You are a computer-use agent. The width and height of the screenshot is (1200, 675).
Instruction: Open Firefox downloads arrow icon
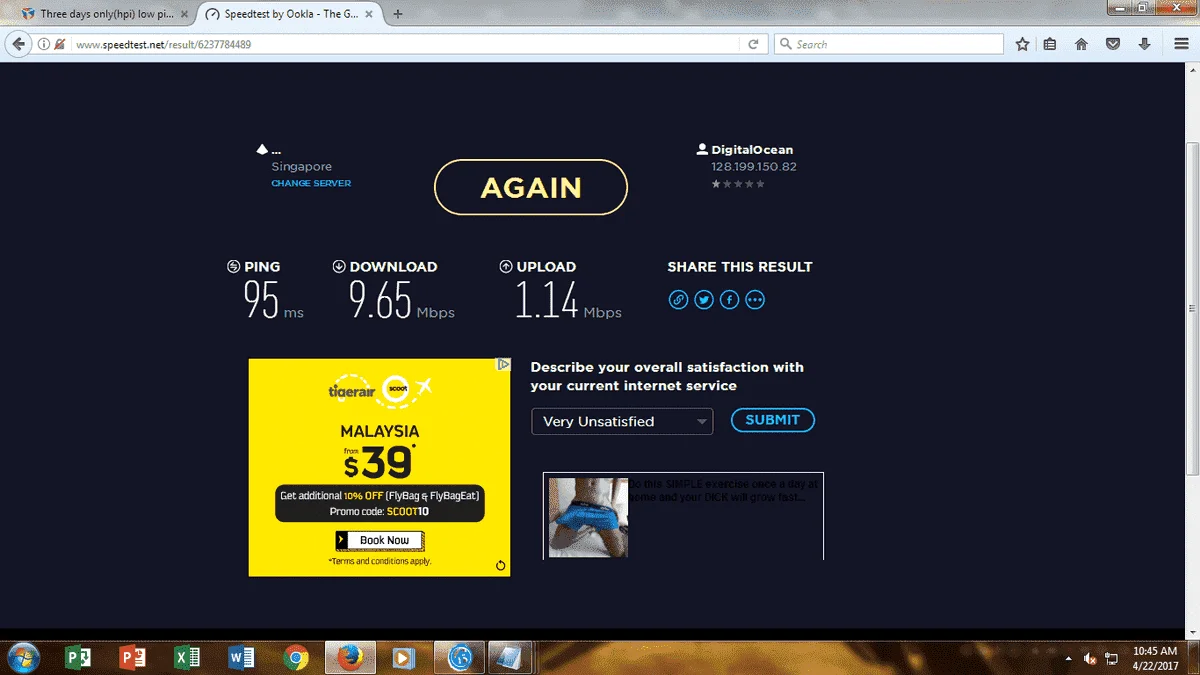(x=1144, y=44)
